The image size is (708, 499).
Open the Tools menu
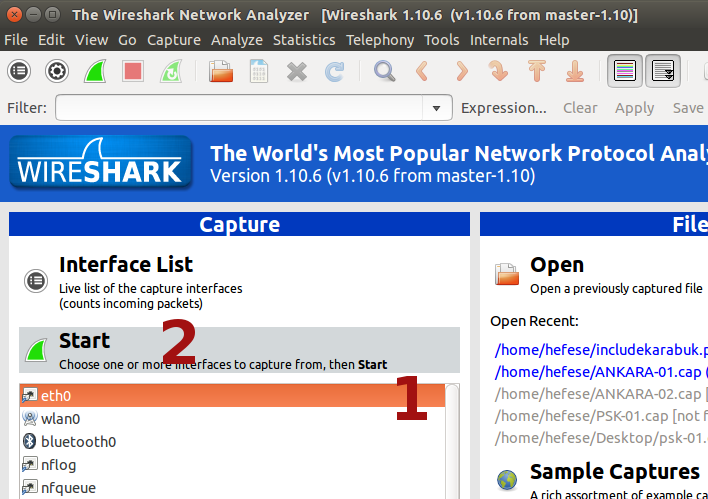[442, 40]
